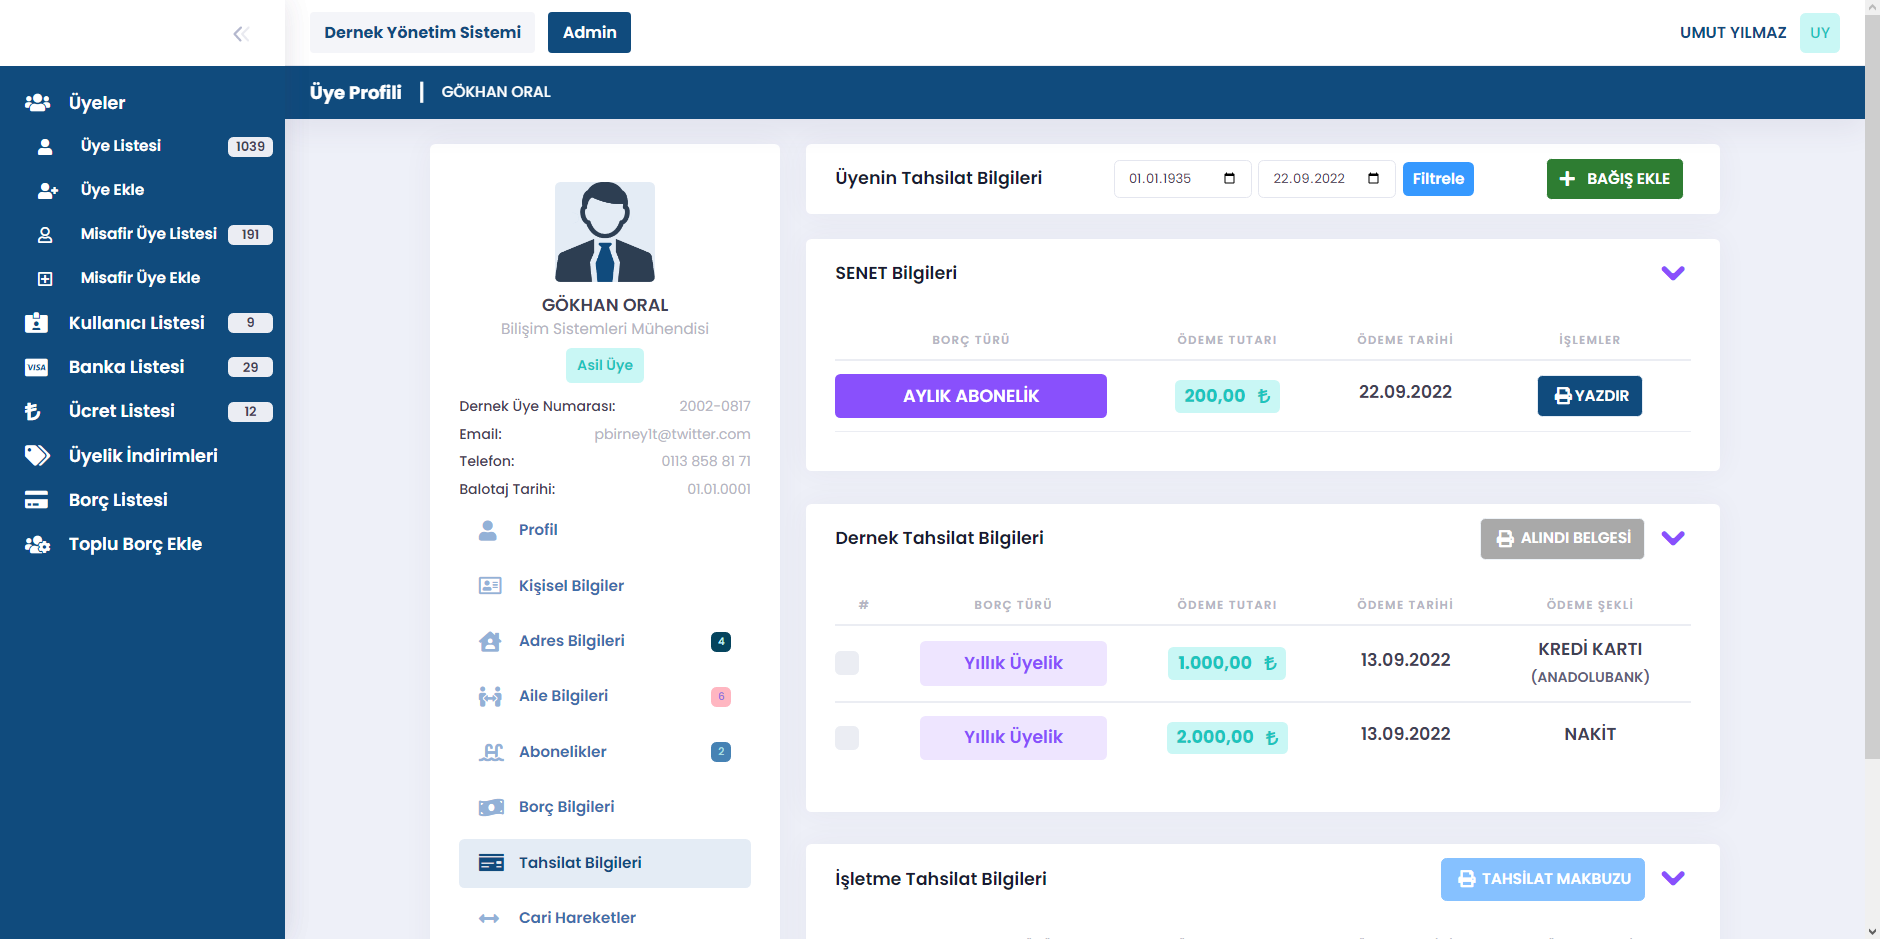Click the Üyelik İndirimleri tag icon
The width and height of the screenshot is (1880, 939).
click(x=37, y=456)
